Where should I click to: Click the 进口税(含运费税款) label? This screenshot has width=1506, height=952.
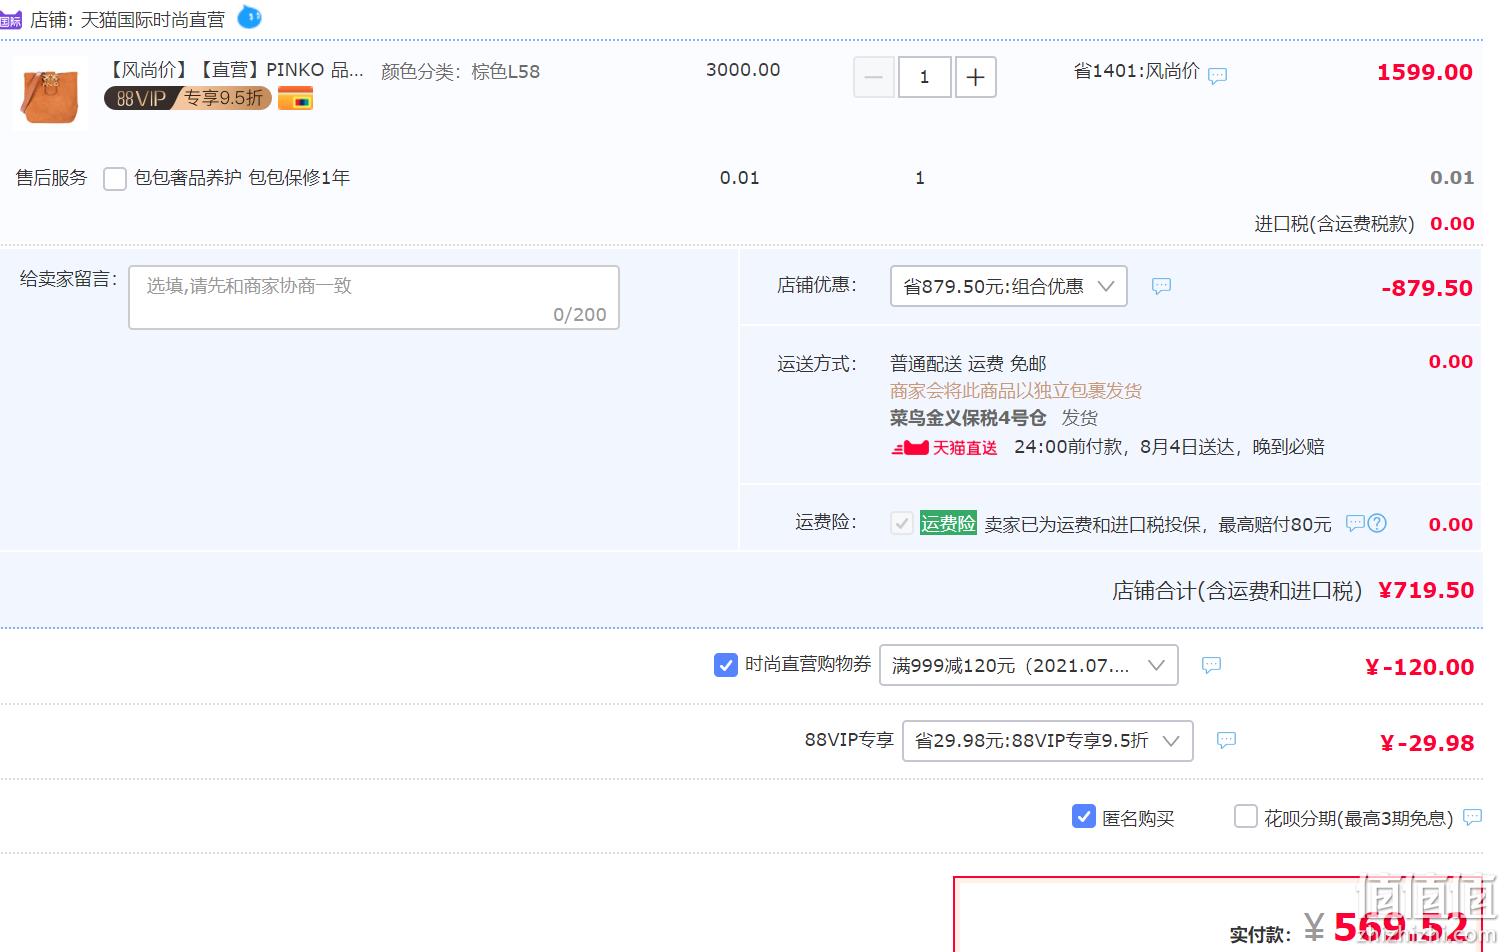1335,224
